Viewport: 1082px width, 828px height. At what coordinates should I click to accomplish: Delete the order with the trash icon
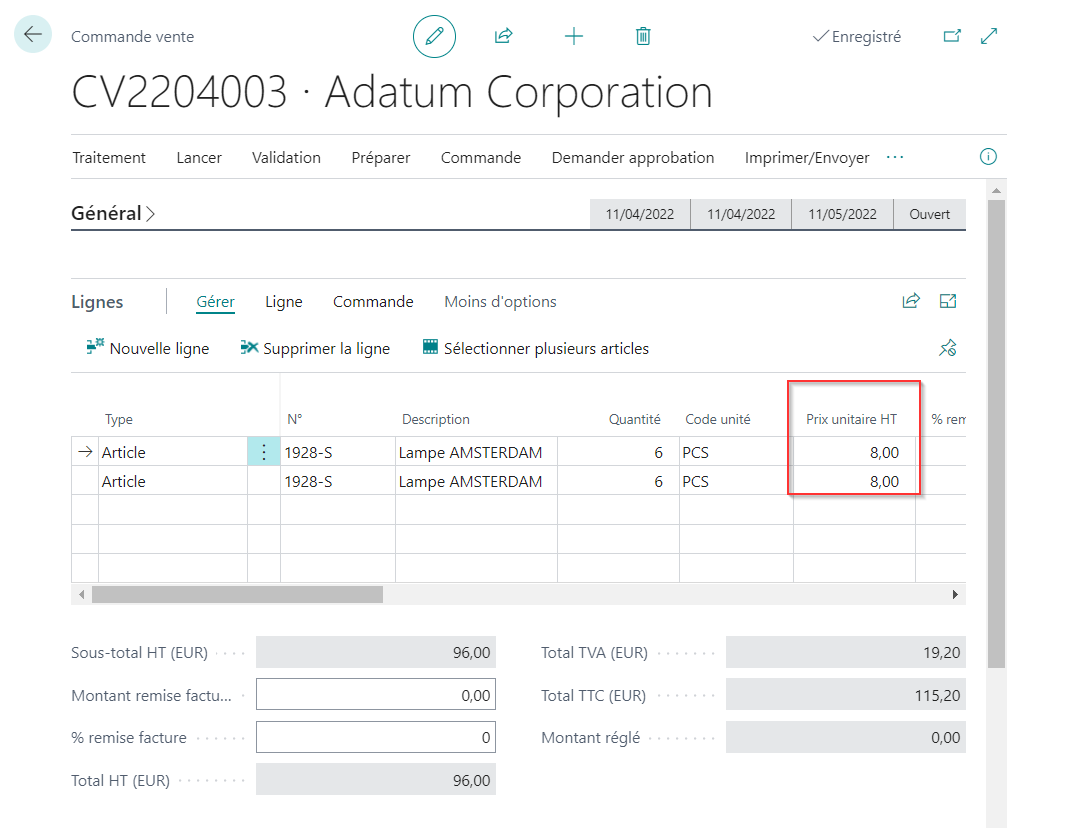643,36
